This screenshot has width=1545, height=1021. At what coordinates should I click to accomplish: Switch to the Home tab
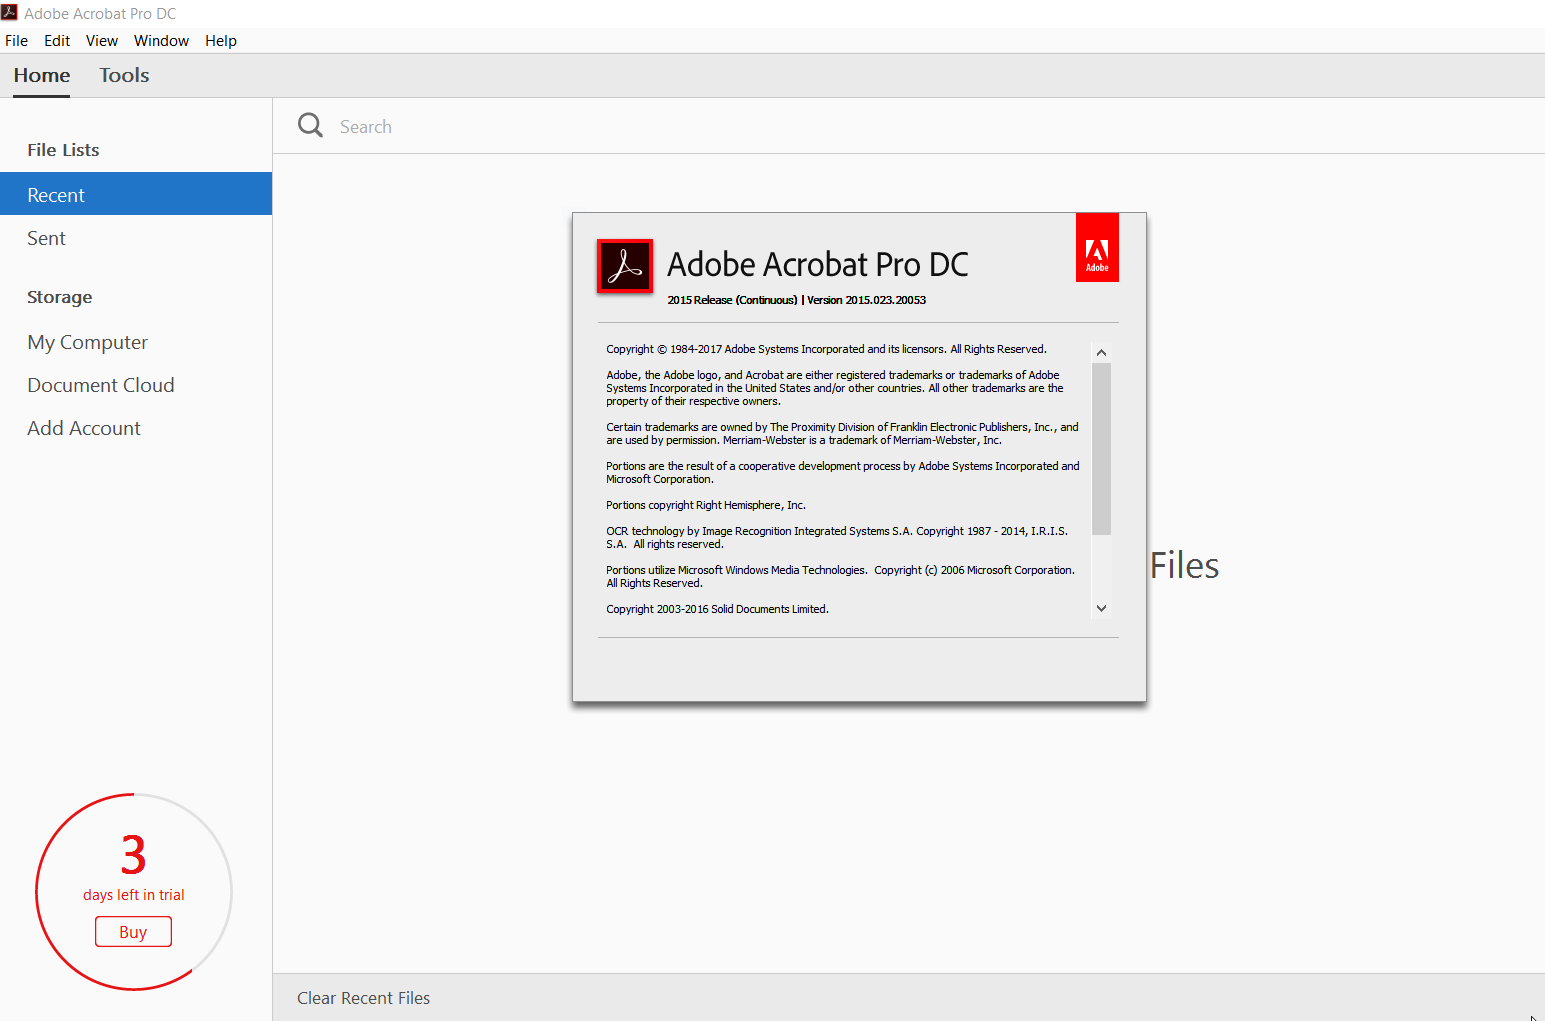[42, 75]
